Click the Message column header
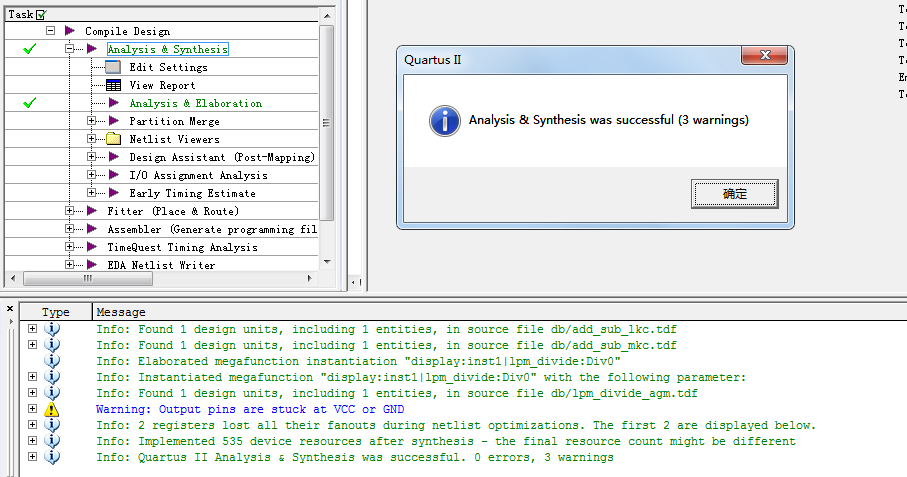Viewport: 907px width, 477px height. (x=500, y=312)
